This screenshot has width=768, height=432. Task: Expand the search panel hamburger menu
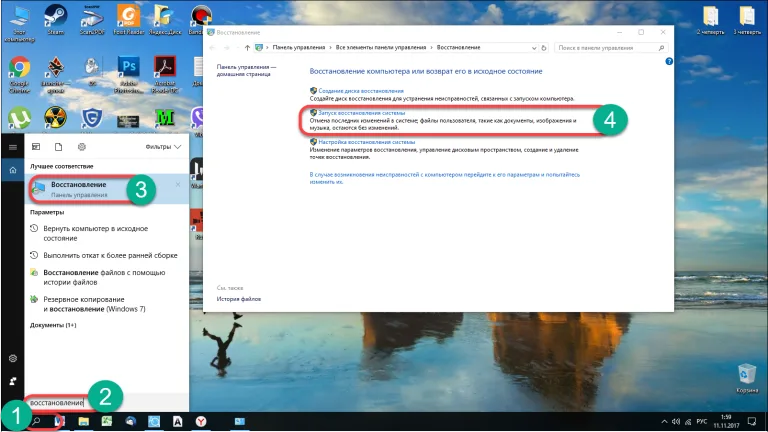(13, 147)
